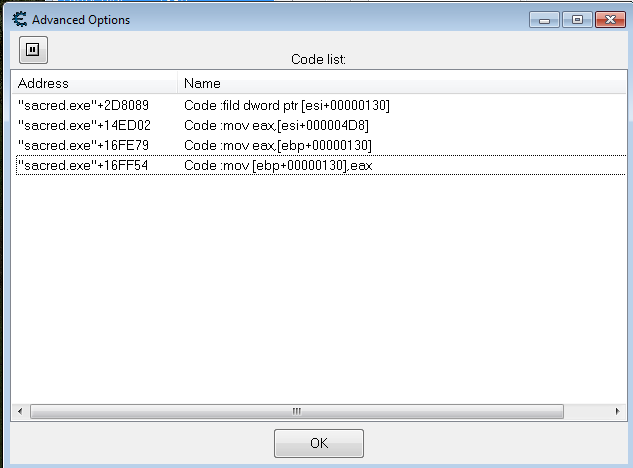633x468 pixels.
Task: Click the horizontal scrollbar left arrow
Action: click(x=20, y=411)
